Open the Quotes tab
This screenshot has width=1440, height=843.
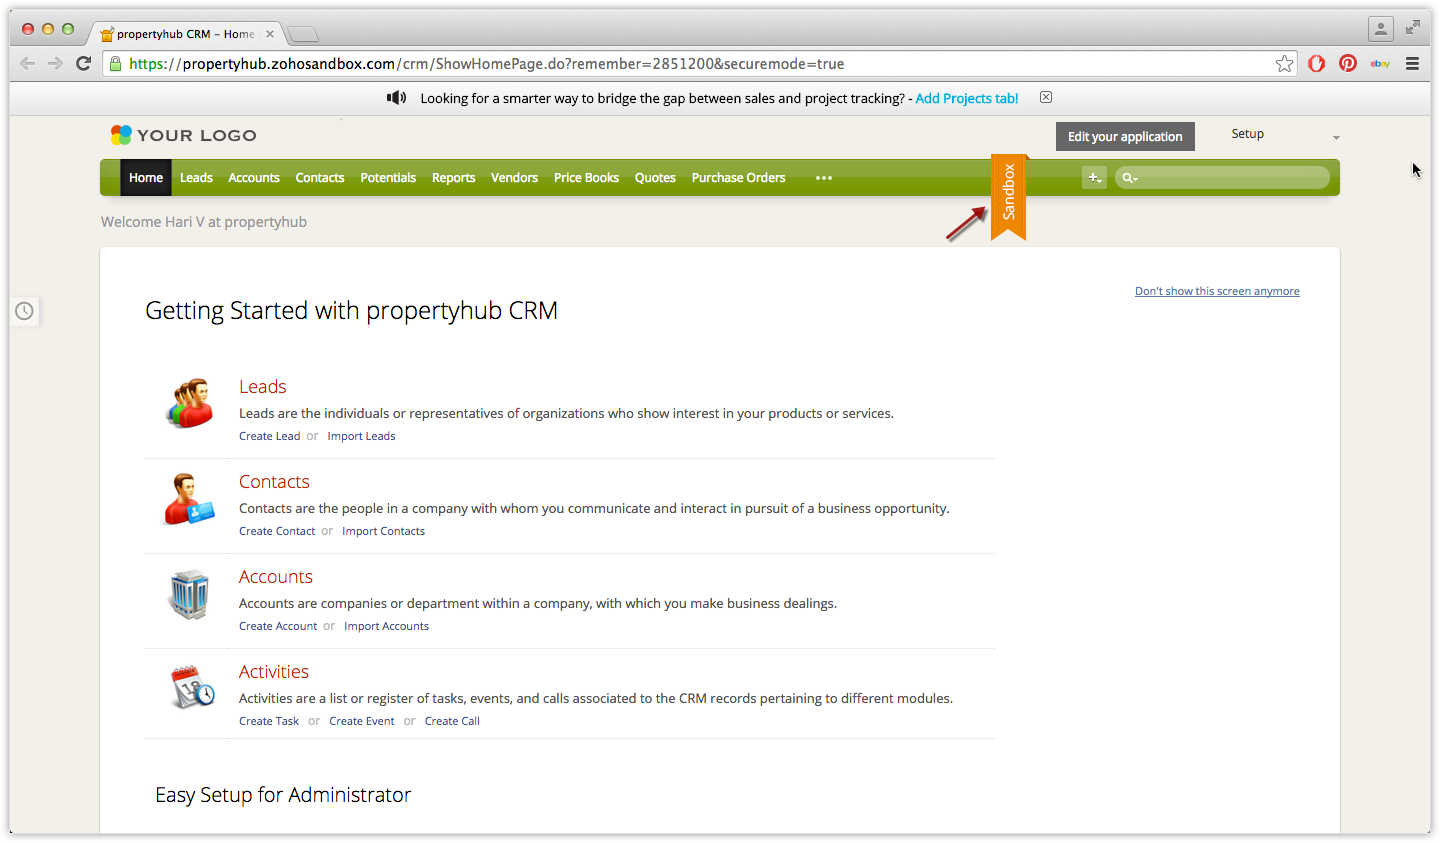coord(655,178)
